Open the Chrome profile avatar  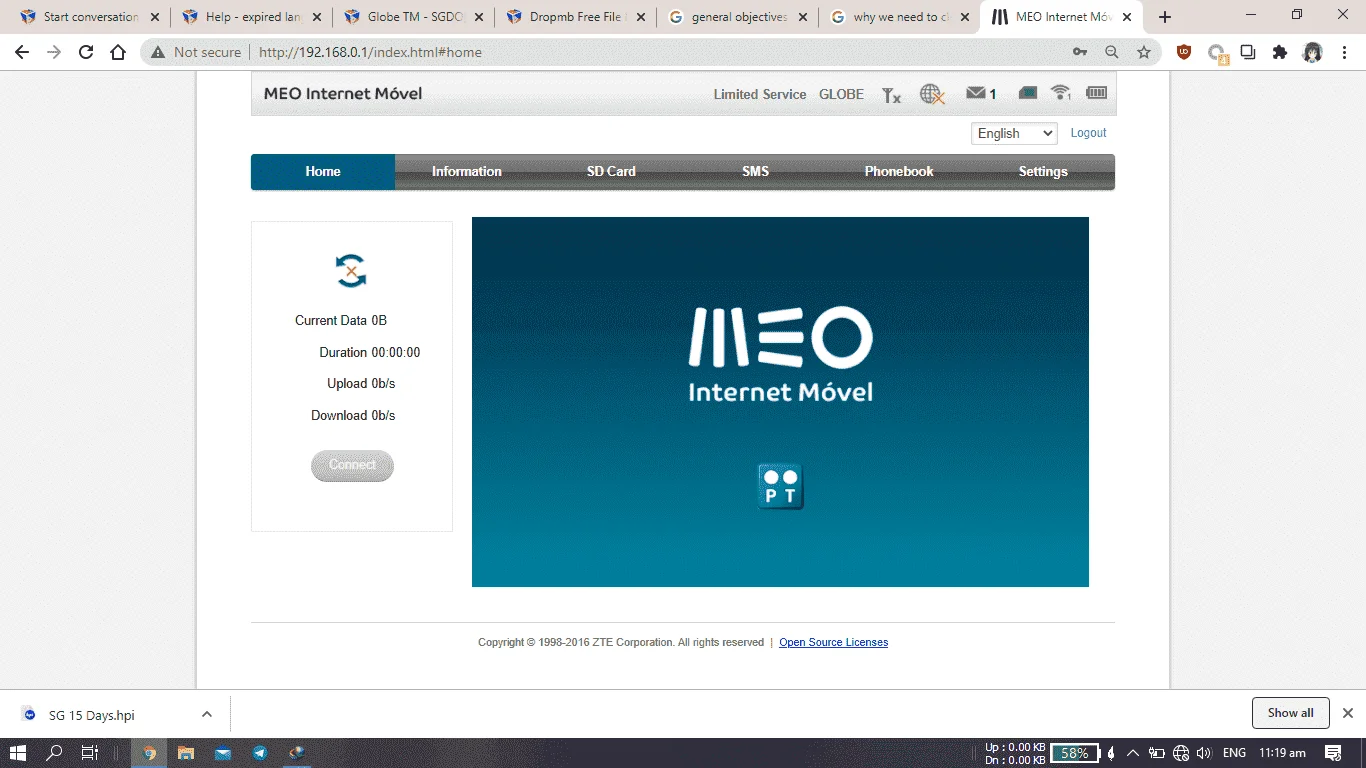1313,52
